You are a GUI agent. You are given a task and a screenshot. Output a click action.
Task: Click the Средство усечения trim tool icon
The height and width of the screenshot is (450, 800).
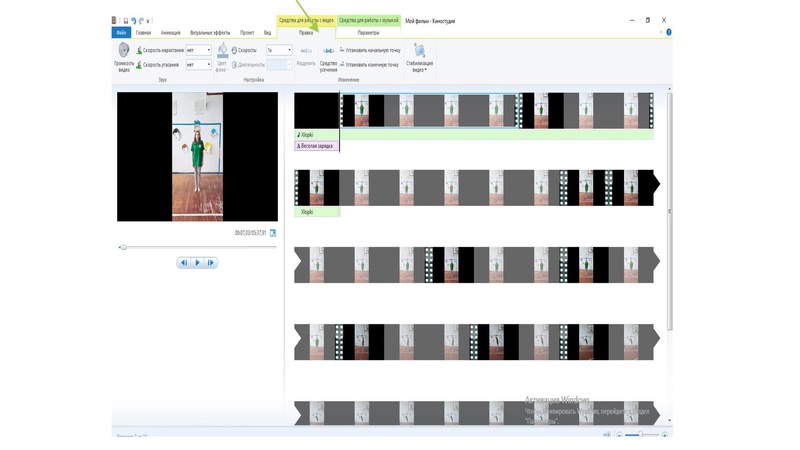[328, 52]
